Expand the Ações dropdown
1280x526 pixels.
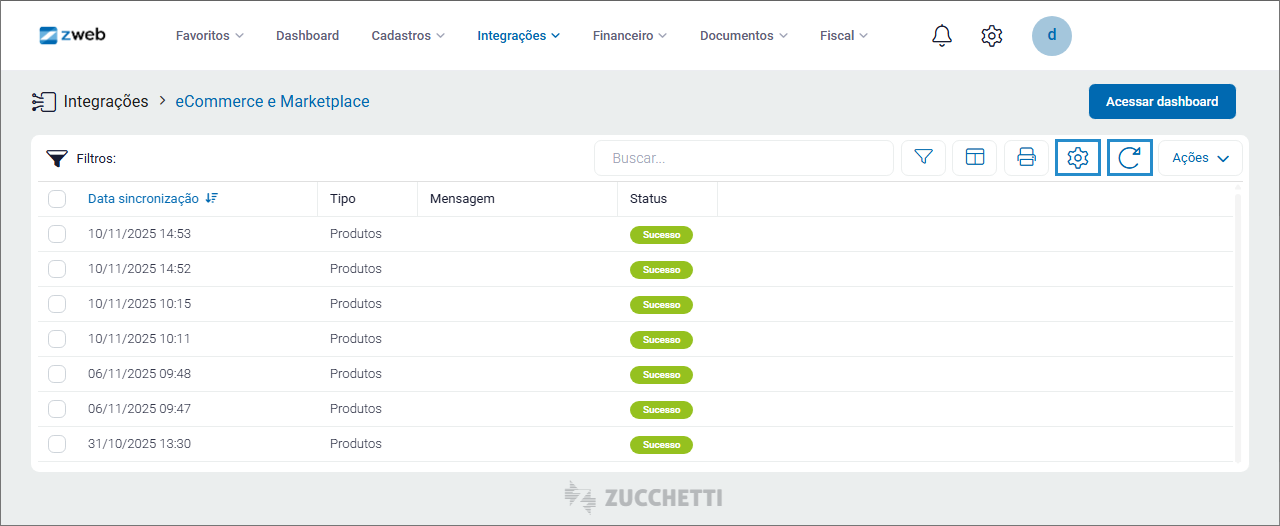click(1200, 158)
